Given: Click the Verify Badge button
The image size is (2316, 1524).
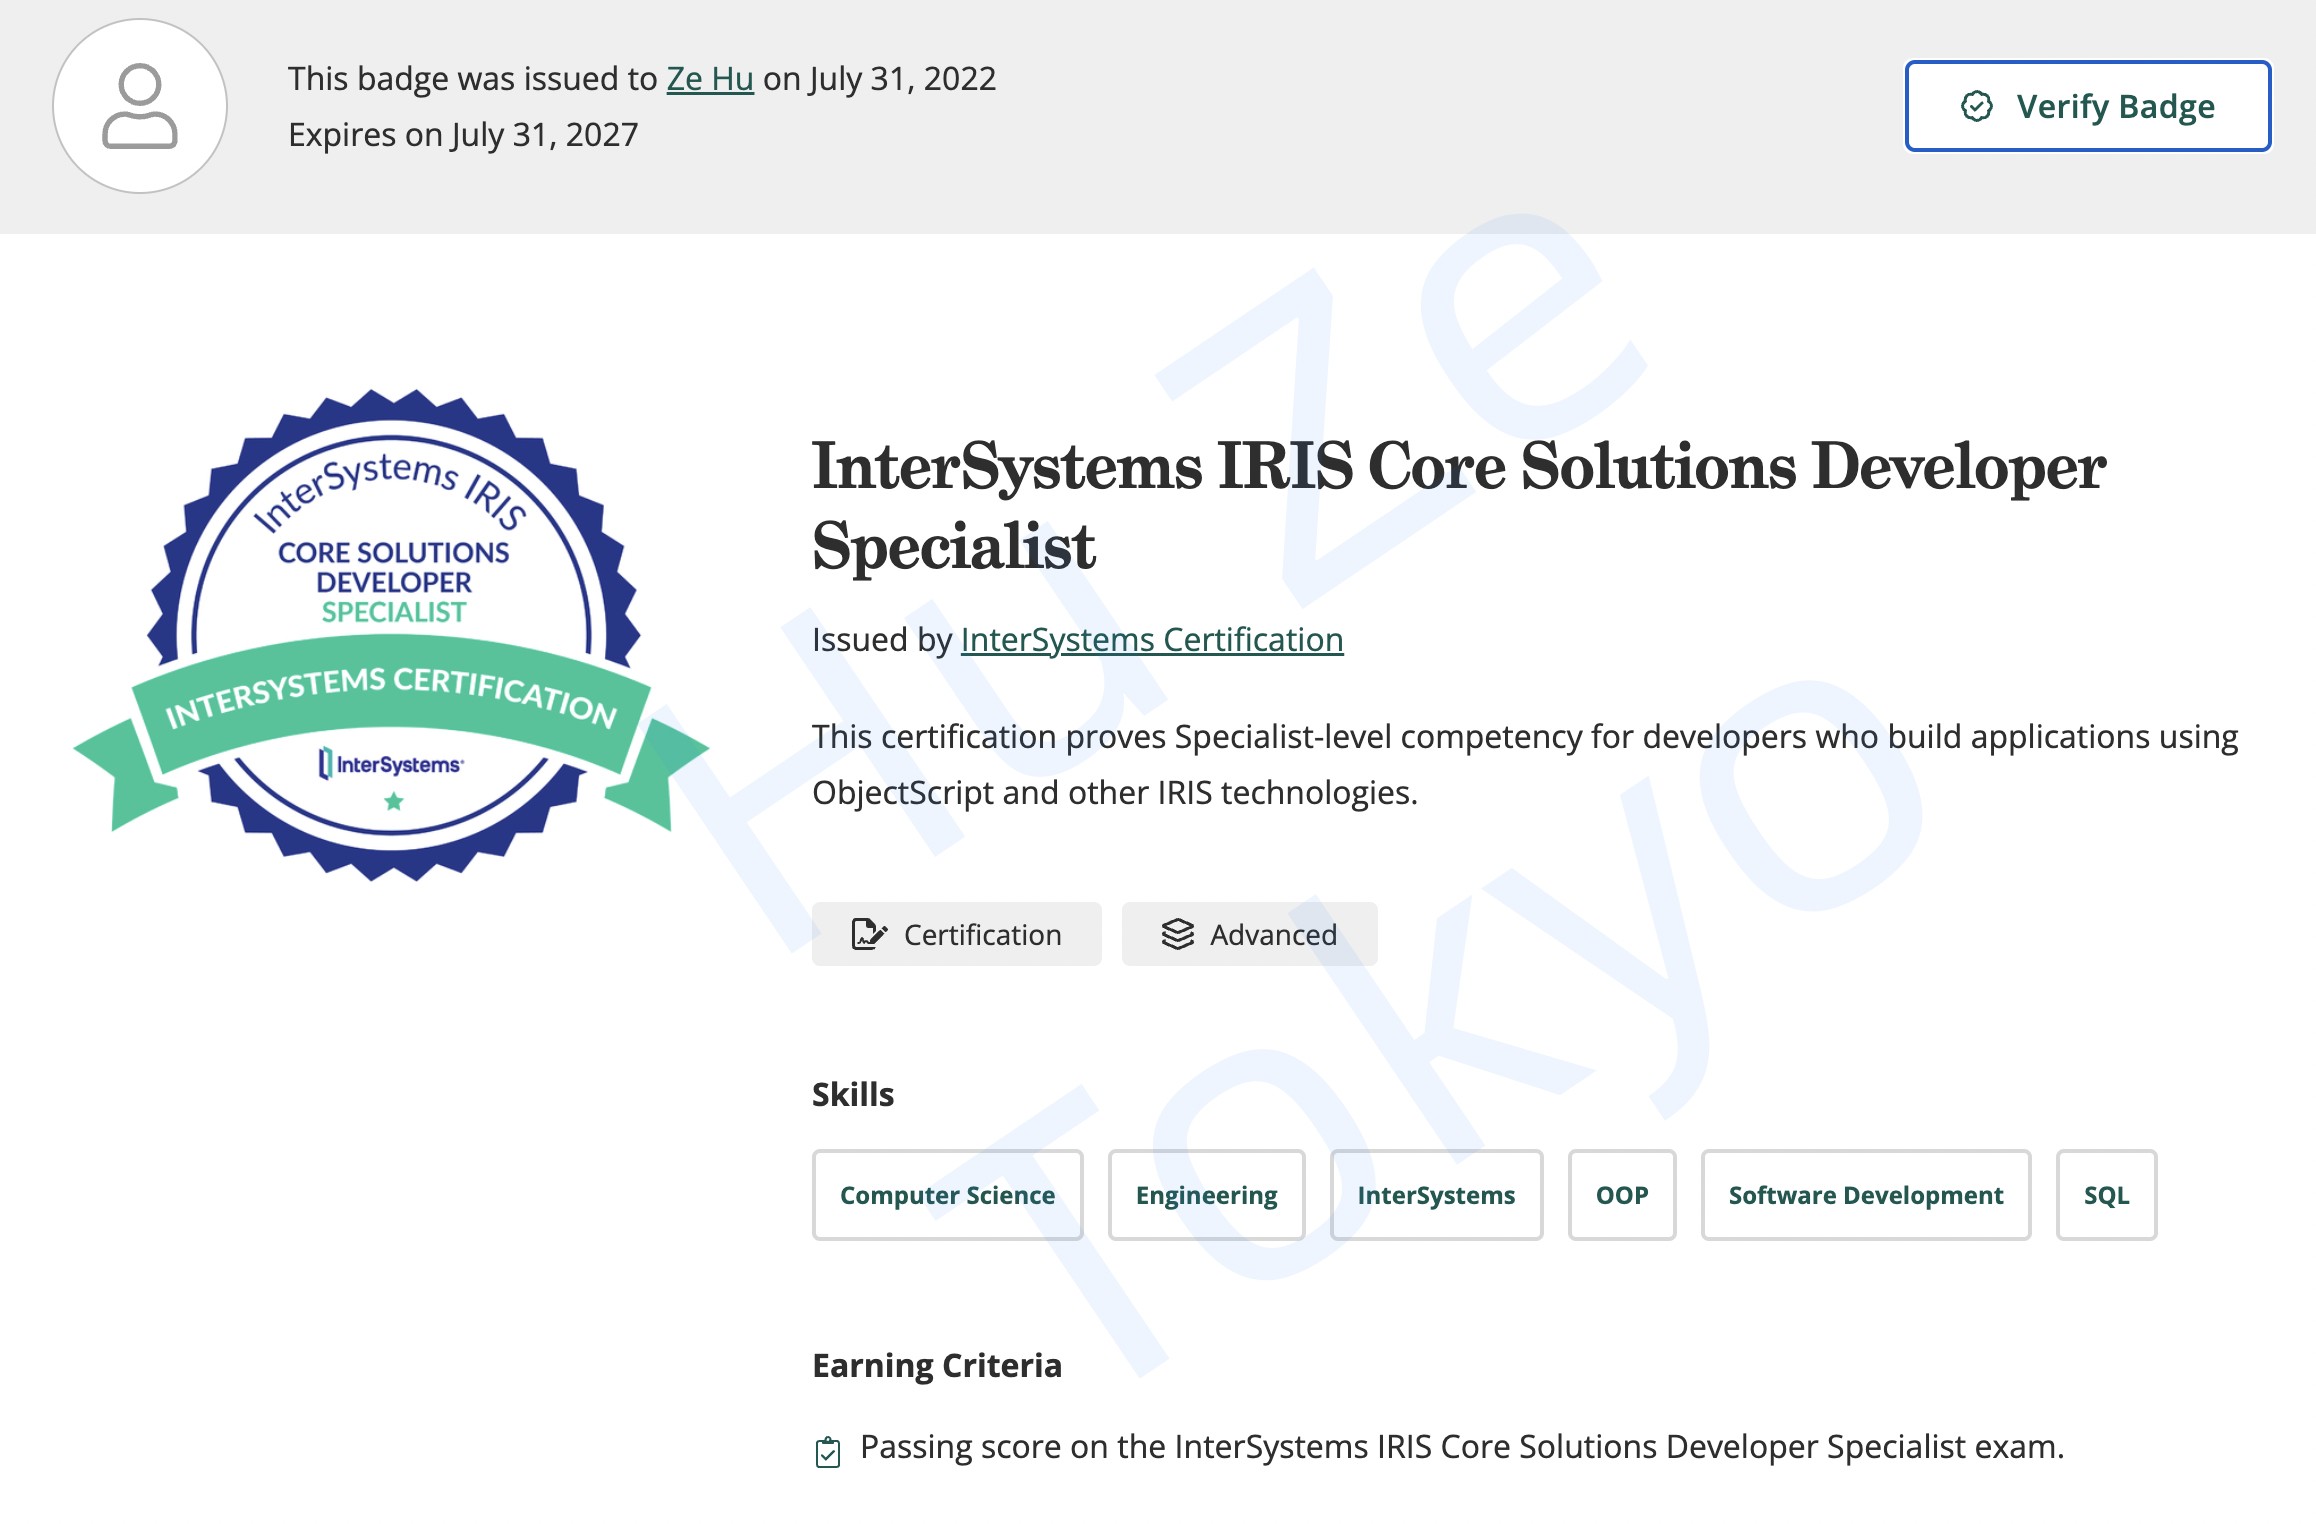Looking at the screenshot, I should tap(2087, 106).
